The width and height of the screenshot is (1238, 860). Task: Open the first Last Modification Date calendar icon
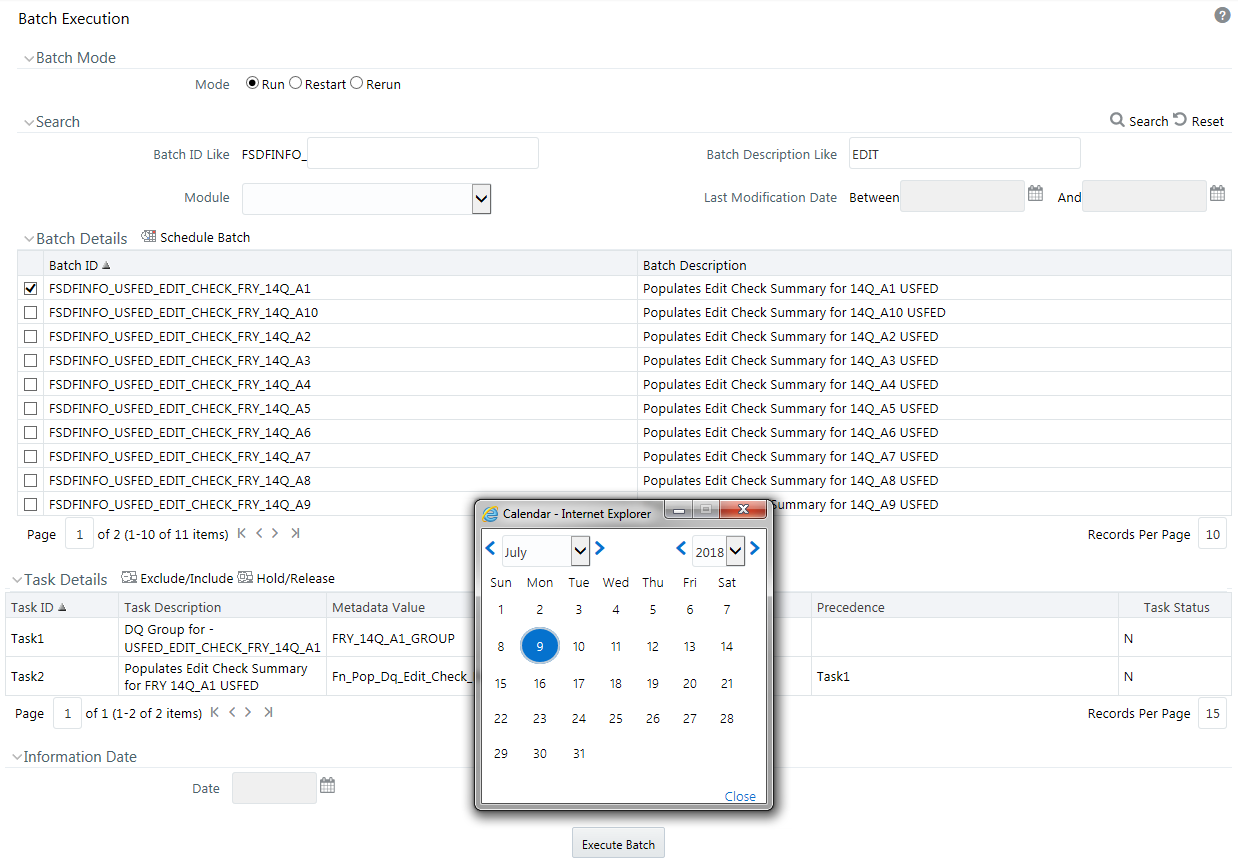click(1035, 193)
